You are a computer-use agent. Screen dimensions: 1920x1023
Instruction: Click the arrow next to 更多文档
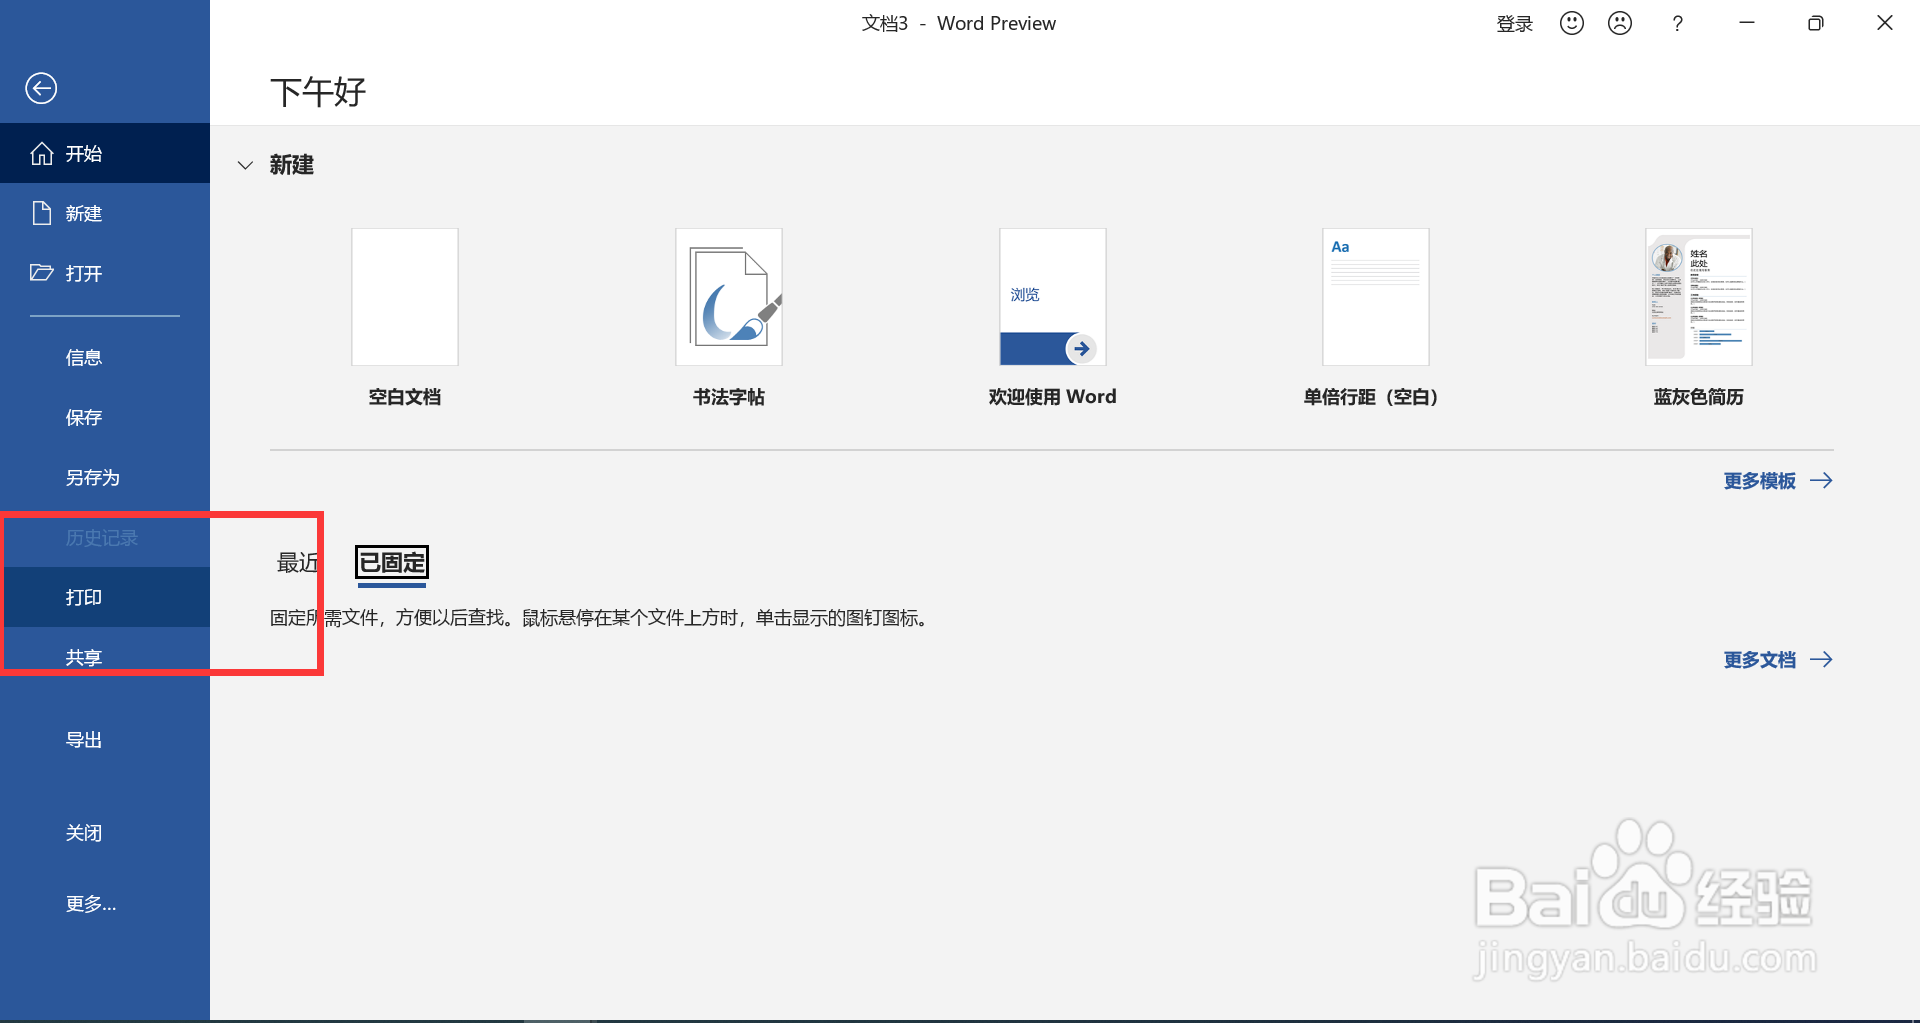(x=1822, y=660)
